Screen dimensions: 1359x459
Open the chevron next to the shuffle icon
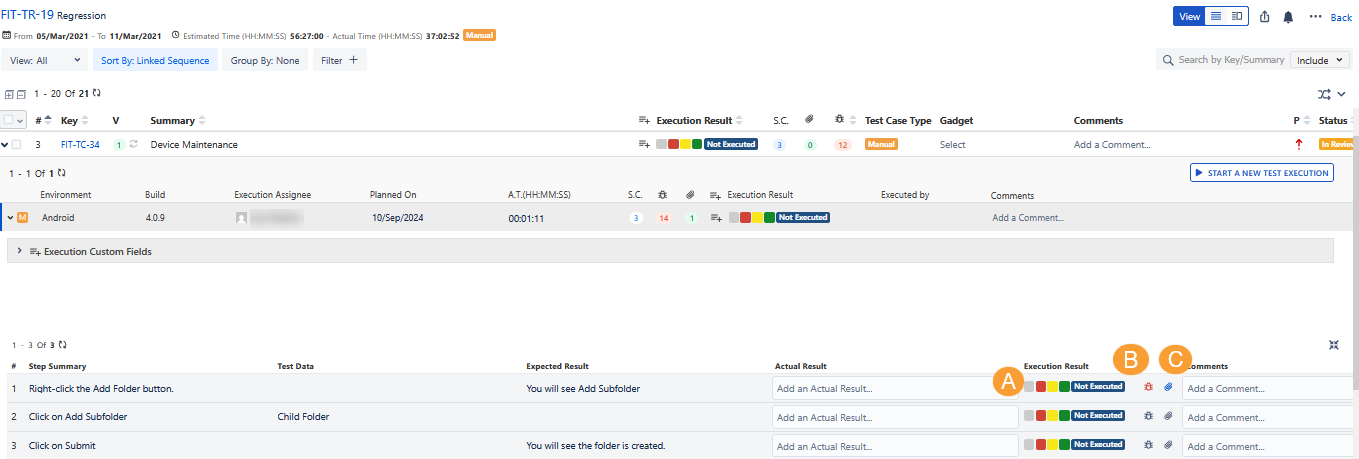click(x=1342, y=94)
